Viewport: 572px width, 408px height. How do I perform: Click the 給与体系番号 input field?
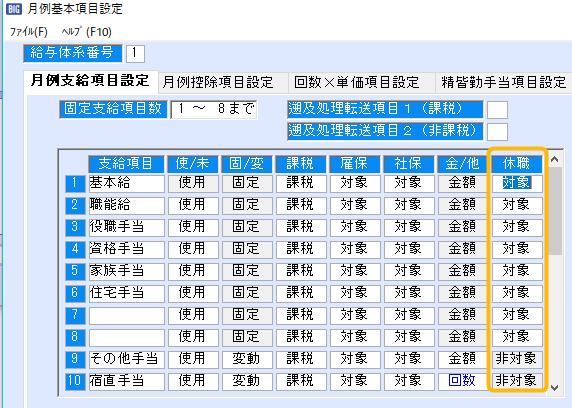[x=135, y=53]
